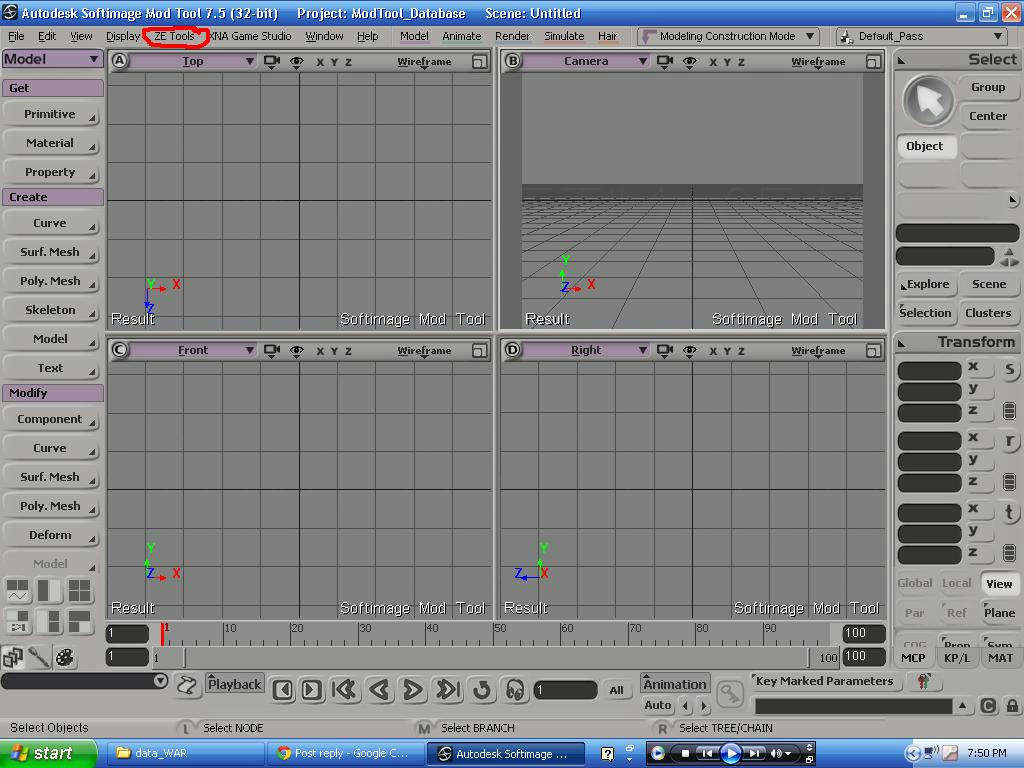Open the paint brush toolbar icon
The image size is (1024, 768).
coord(39,657)
